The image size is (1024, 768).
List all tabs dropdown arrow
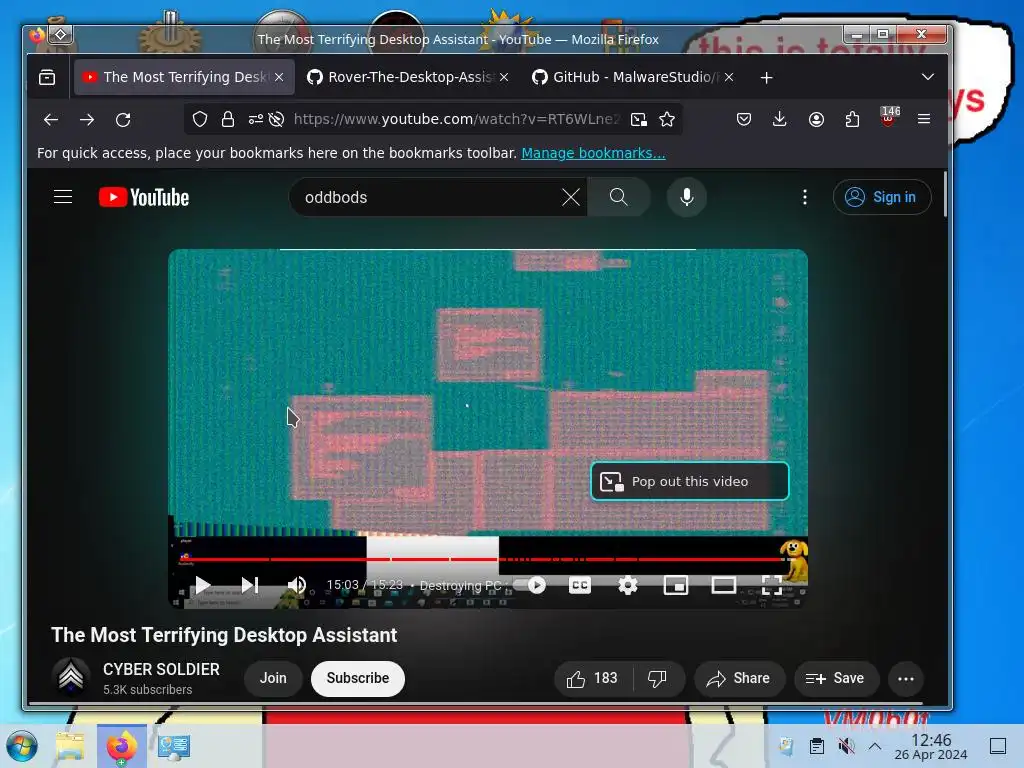click(927, 77)
